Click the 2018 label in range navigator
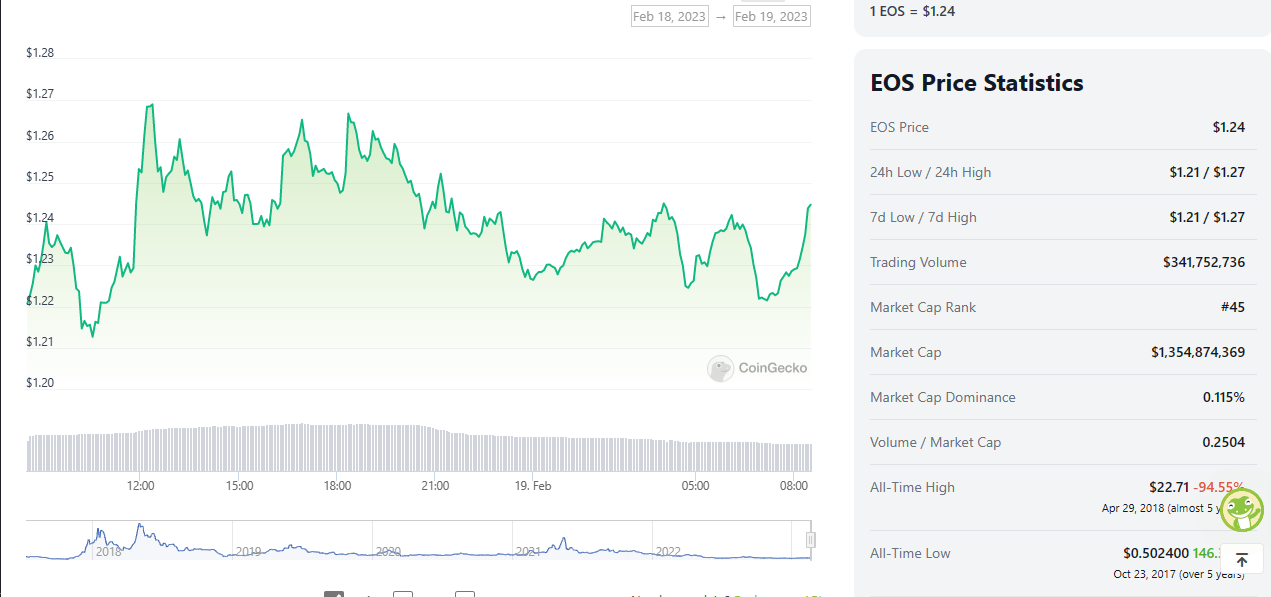Viewport: 1271px width, 597px height. [x=108, y=551]
